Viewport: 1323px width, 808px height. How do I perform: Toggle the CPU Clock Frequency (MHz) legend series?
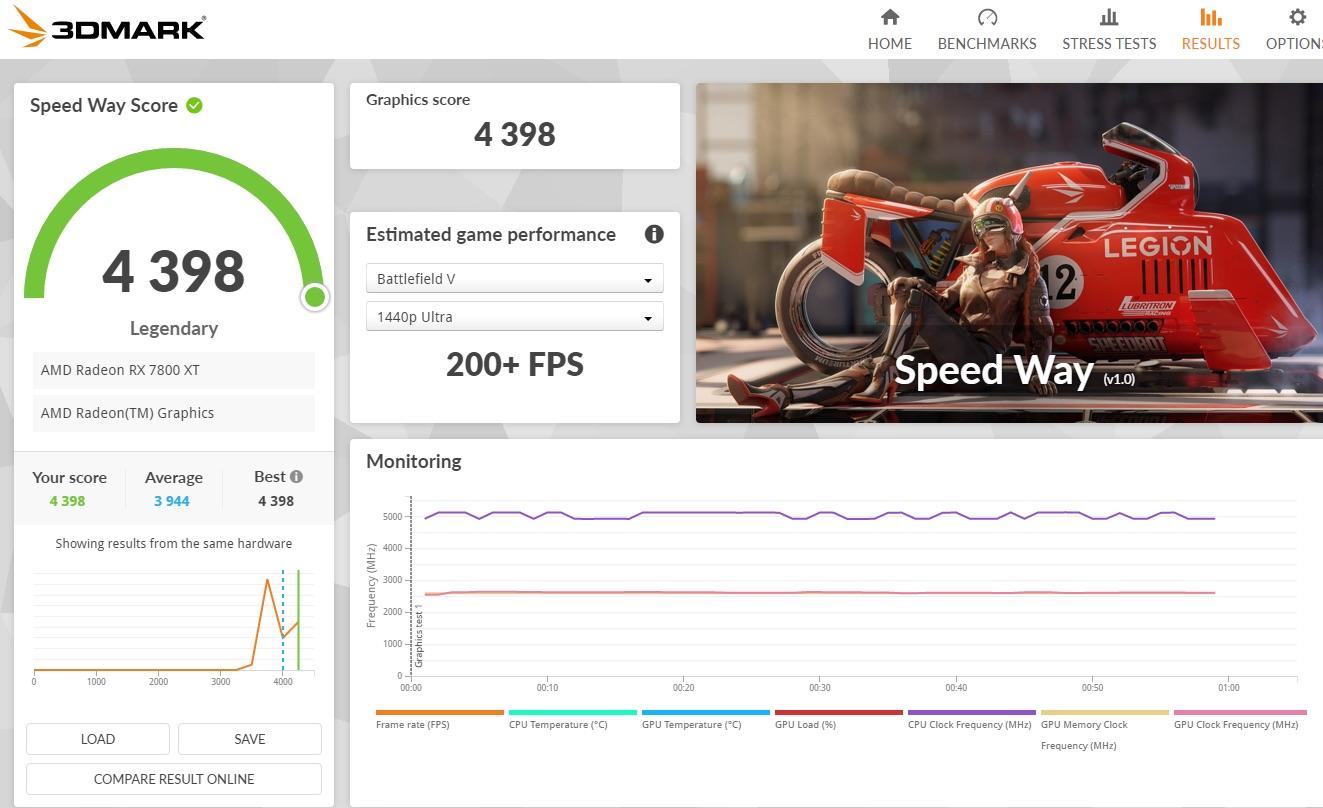click(971, 719)
